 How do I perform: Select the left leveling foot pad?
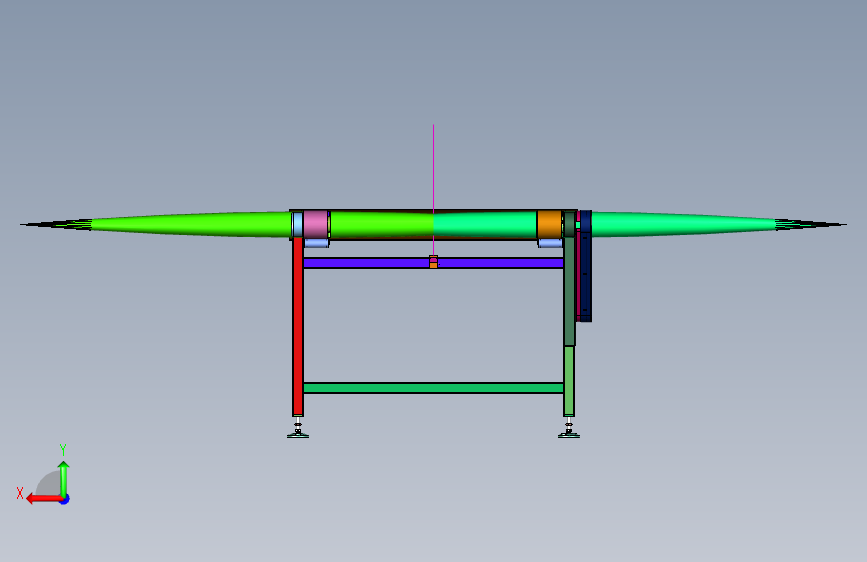298,435
